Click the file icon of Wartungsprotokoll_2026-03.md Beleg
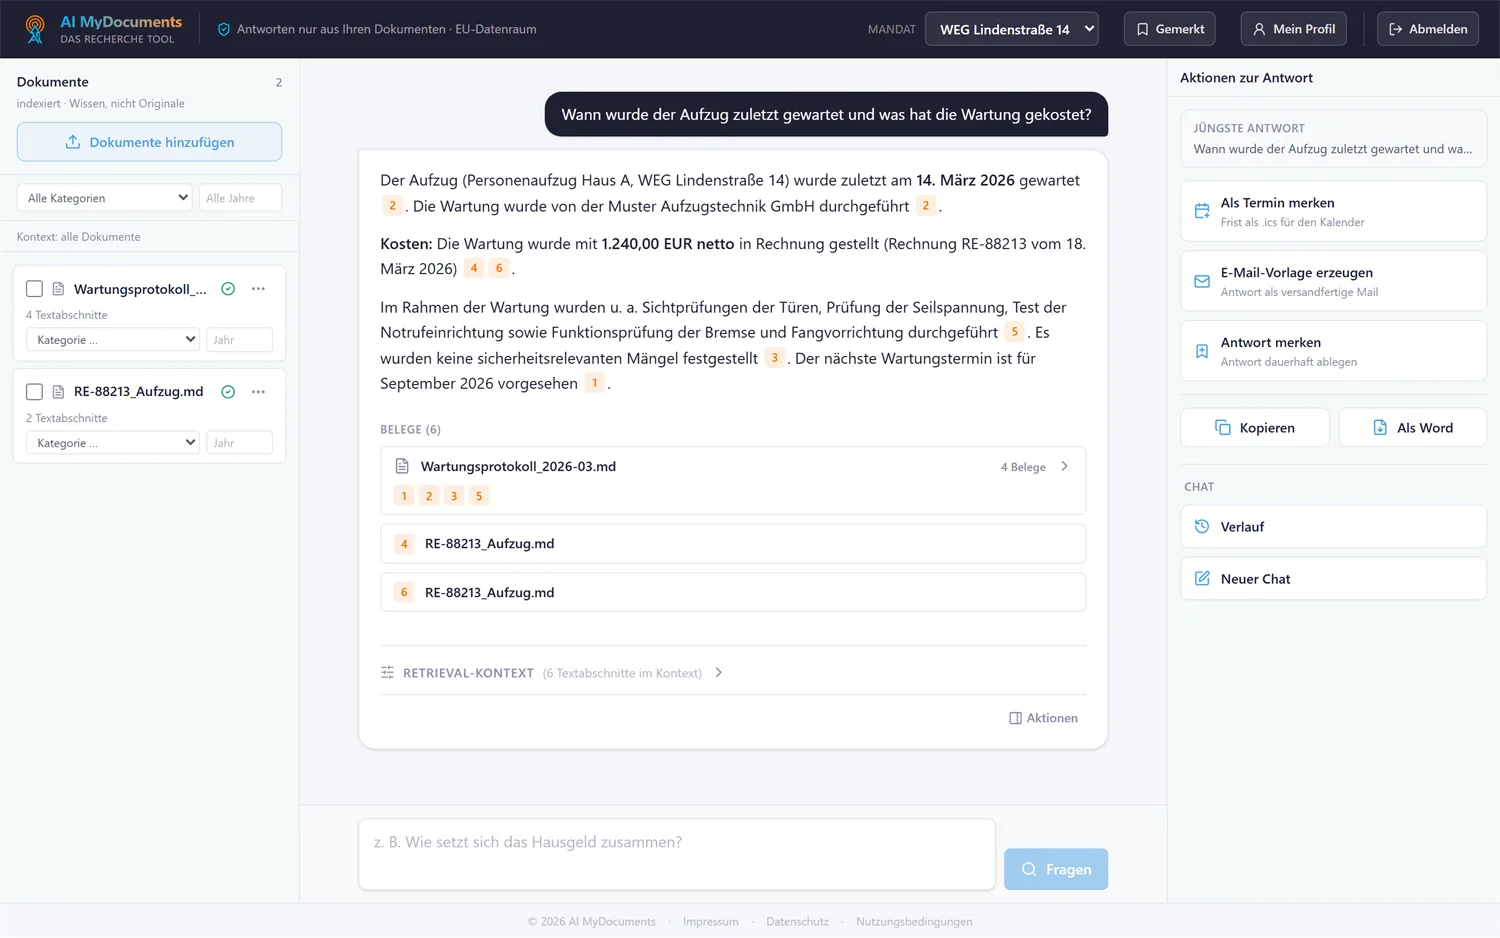The height and width of the screenshot is (938, 1500). click(x=402, y=466)
